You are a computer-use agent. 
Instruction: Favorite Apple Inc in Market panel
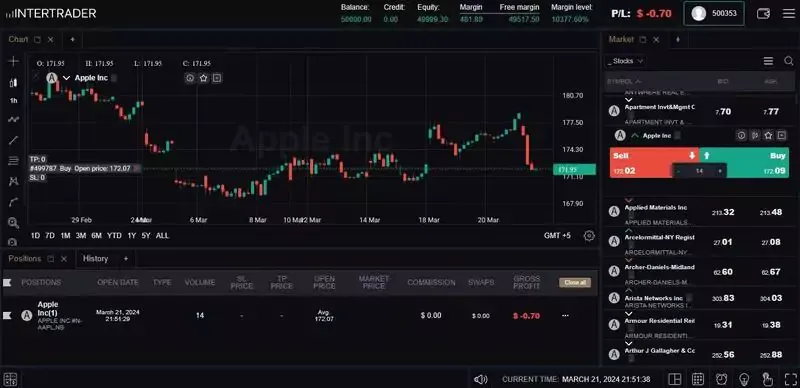coord(768,136)
